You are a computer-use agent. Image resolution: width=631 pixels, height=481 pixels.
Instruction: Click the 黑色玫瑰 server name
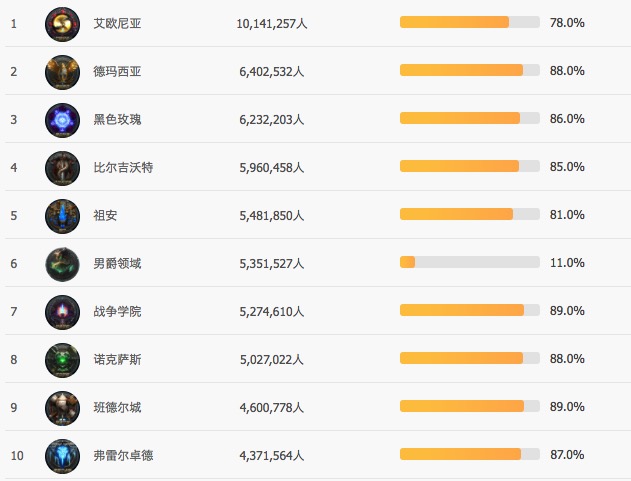tap(117, 119)
